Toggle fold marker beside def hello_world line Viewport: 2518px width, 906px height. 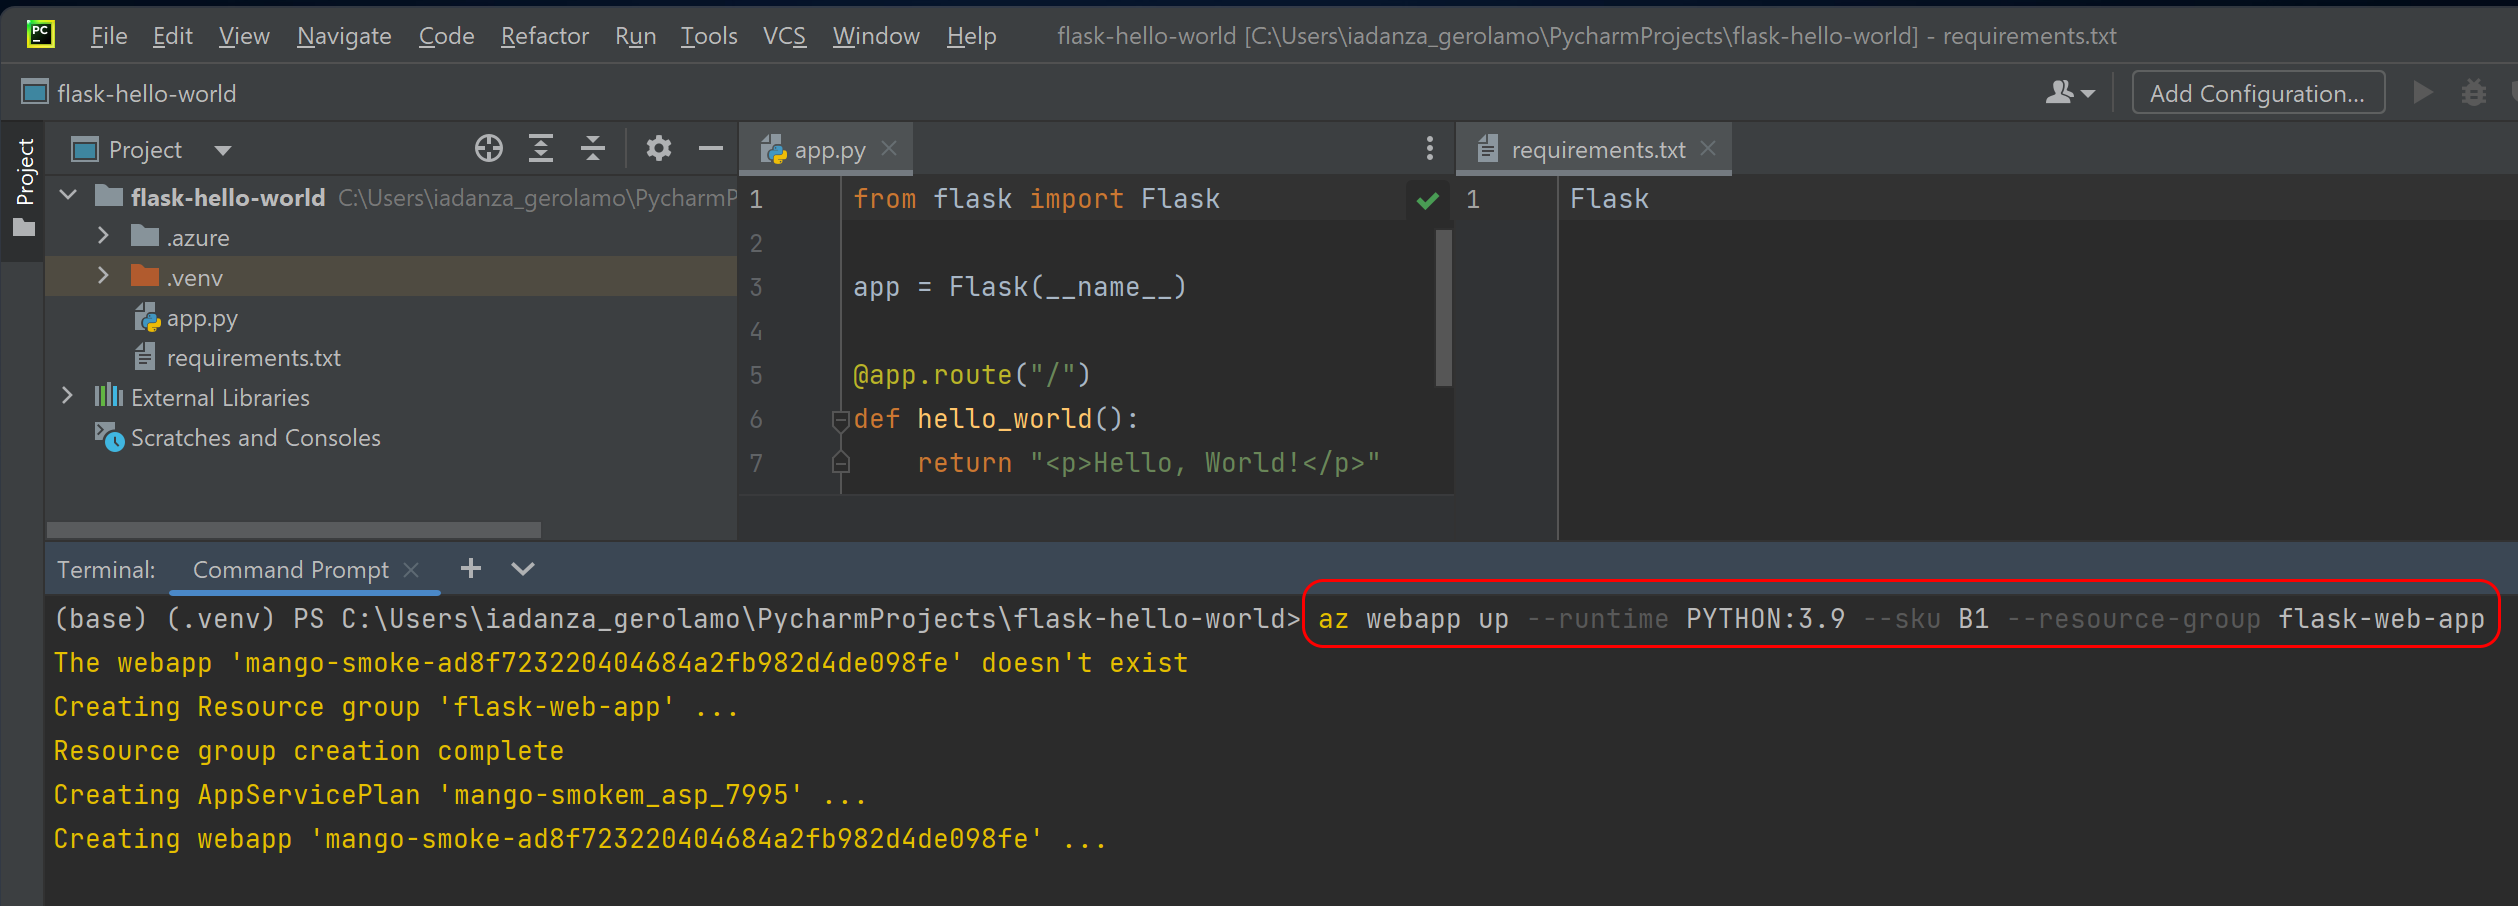click(x=840, y=420)
